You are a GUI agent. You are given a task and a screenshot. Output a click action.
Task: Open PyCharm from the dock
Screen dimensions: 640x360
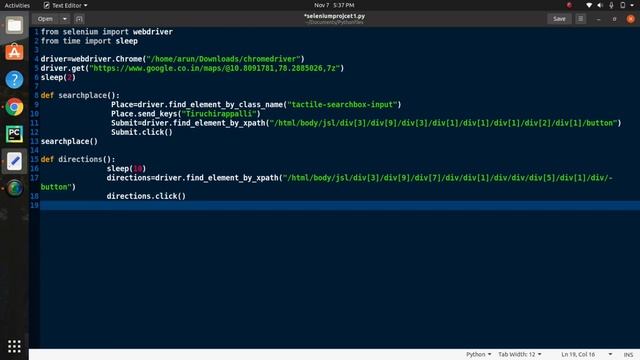[14, 134]
